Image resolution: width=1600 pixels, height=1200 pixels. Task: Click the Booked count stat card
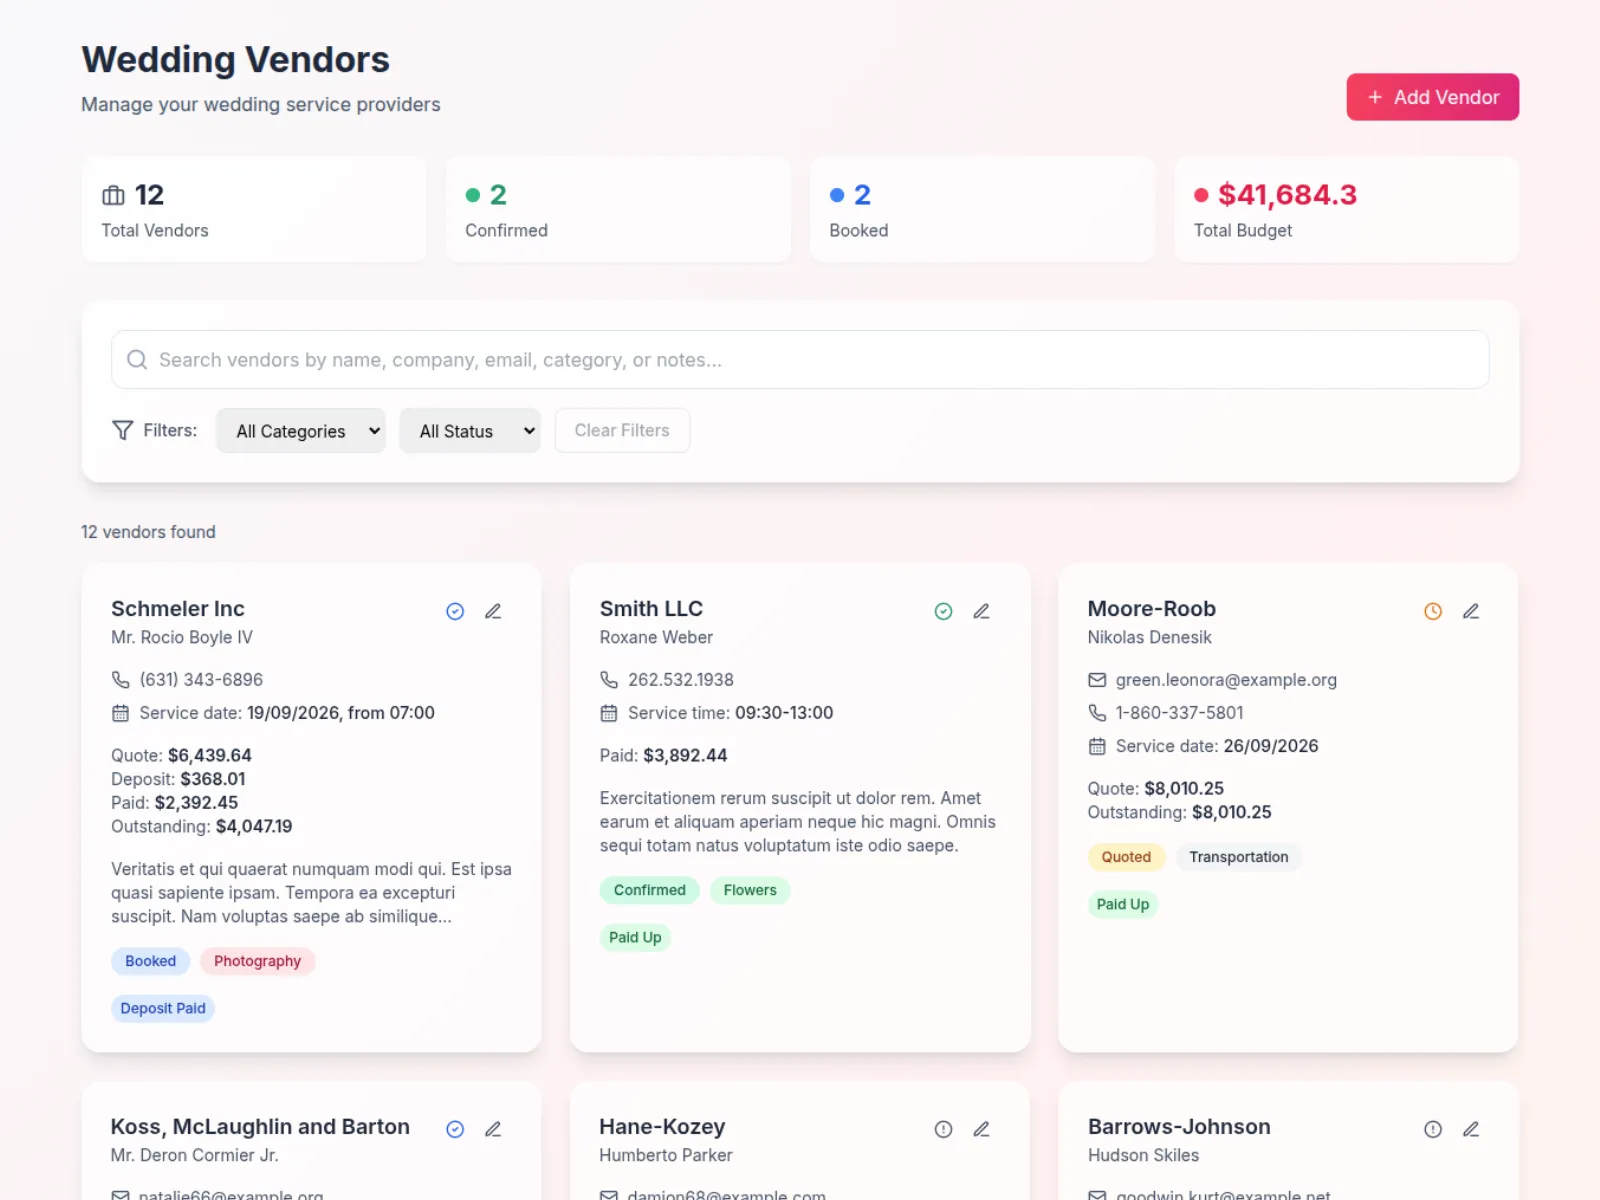pyautogui.click(x=982, y=209)
